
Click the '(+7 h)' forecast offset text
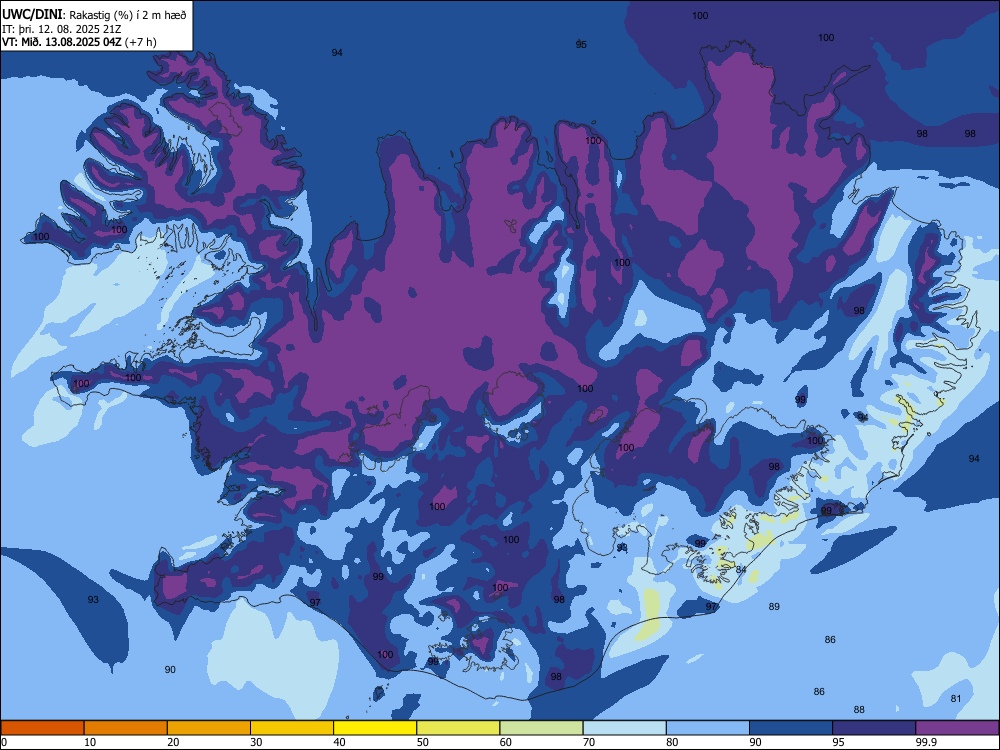pos(141,42)
